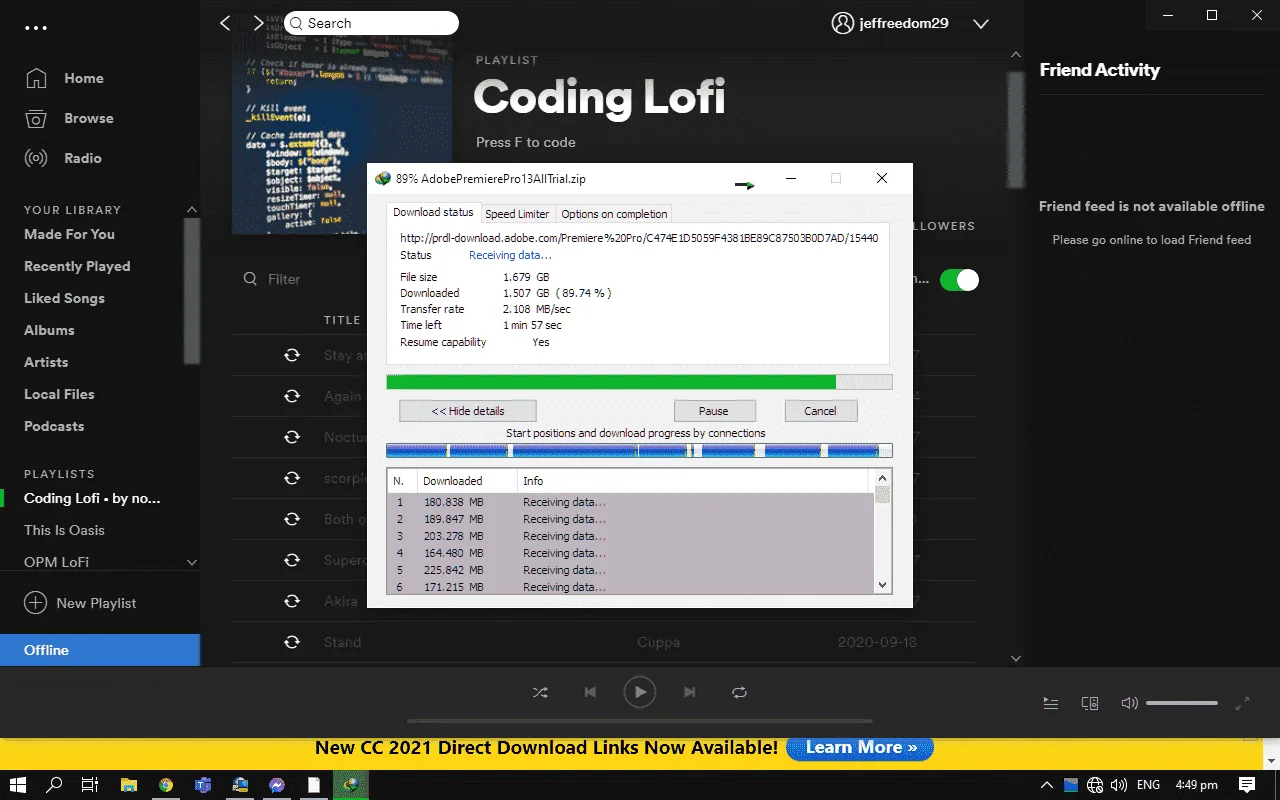Click the sync icon on the Stand track
The width and height of the screenshot is (1280, 800).
292,642
